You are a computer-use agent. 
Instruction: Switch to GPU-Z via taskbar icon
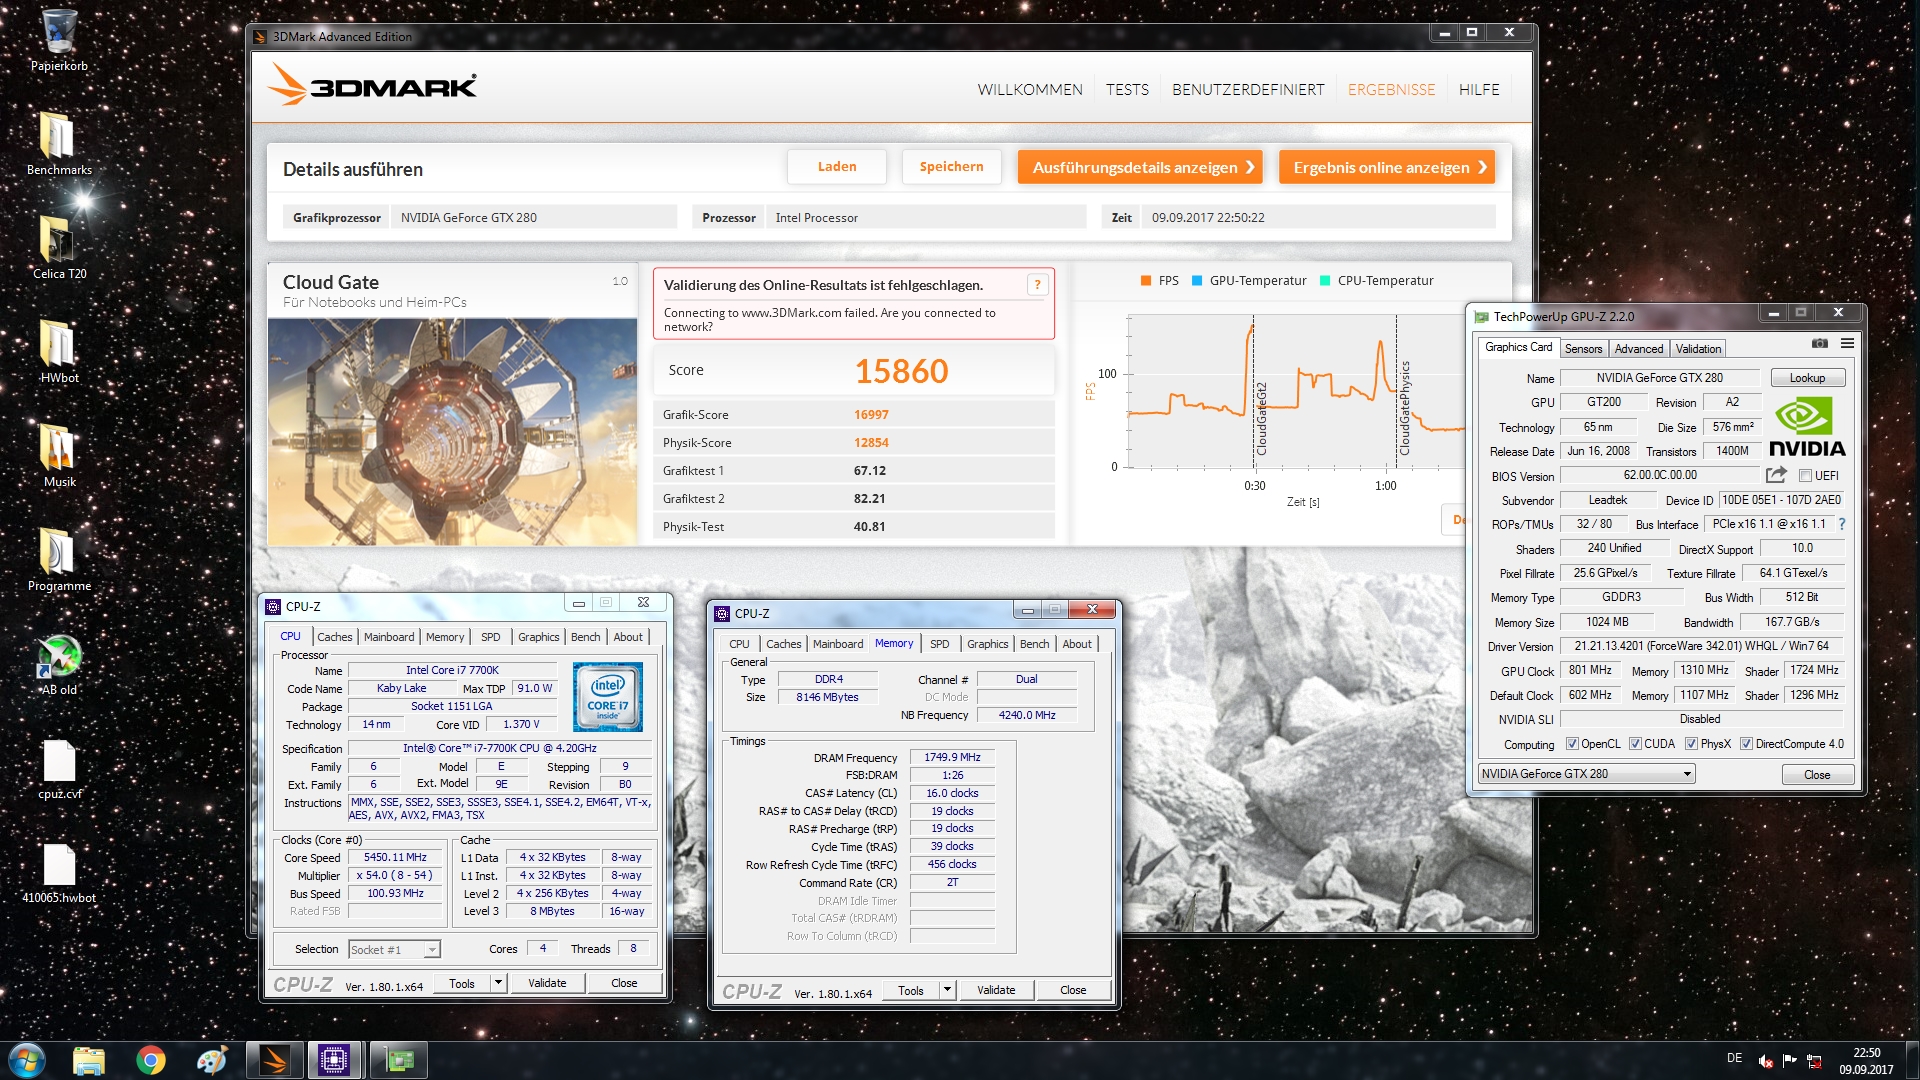399,1060
